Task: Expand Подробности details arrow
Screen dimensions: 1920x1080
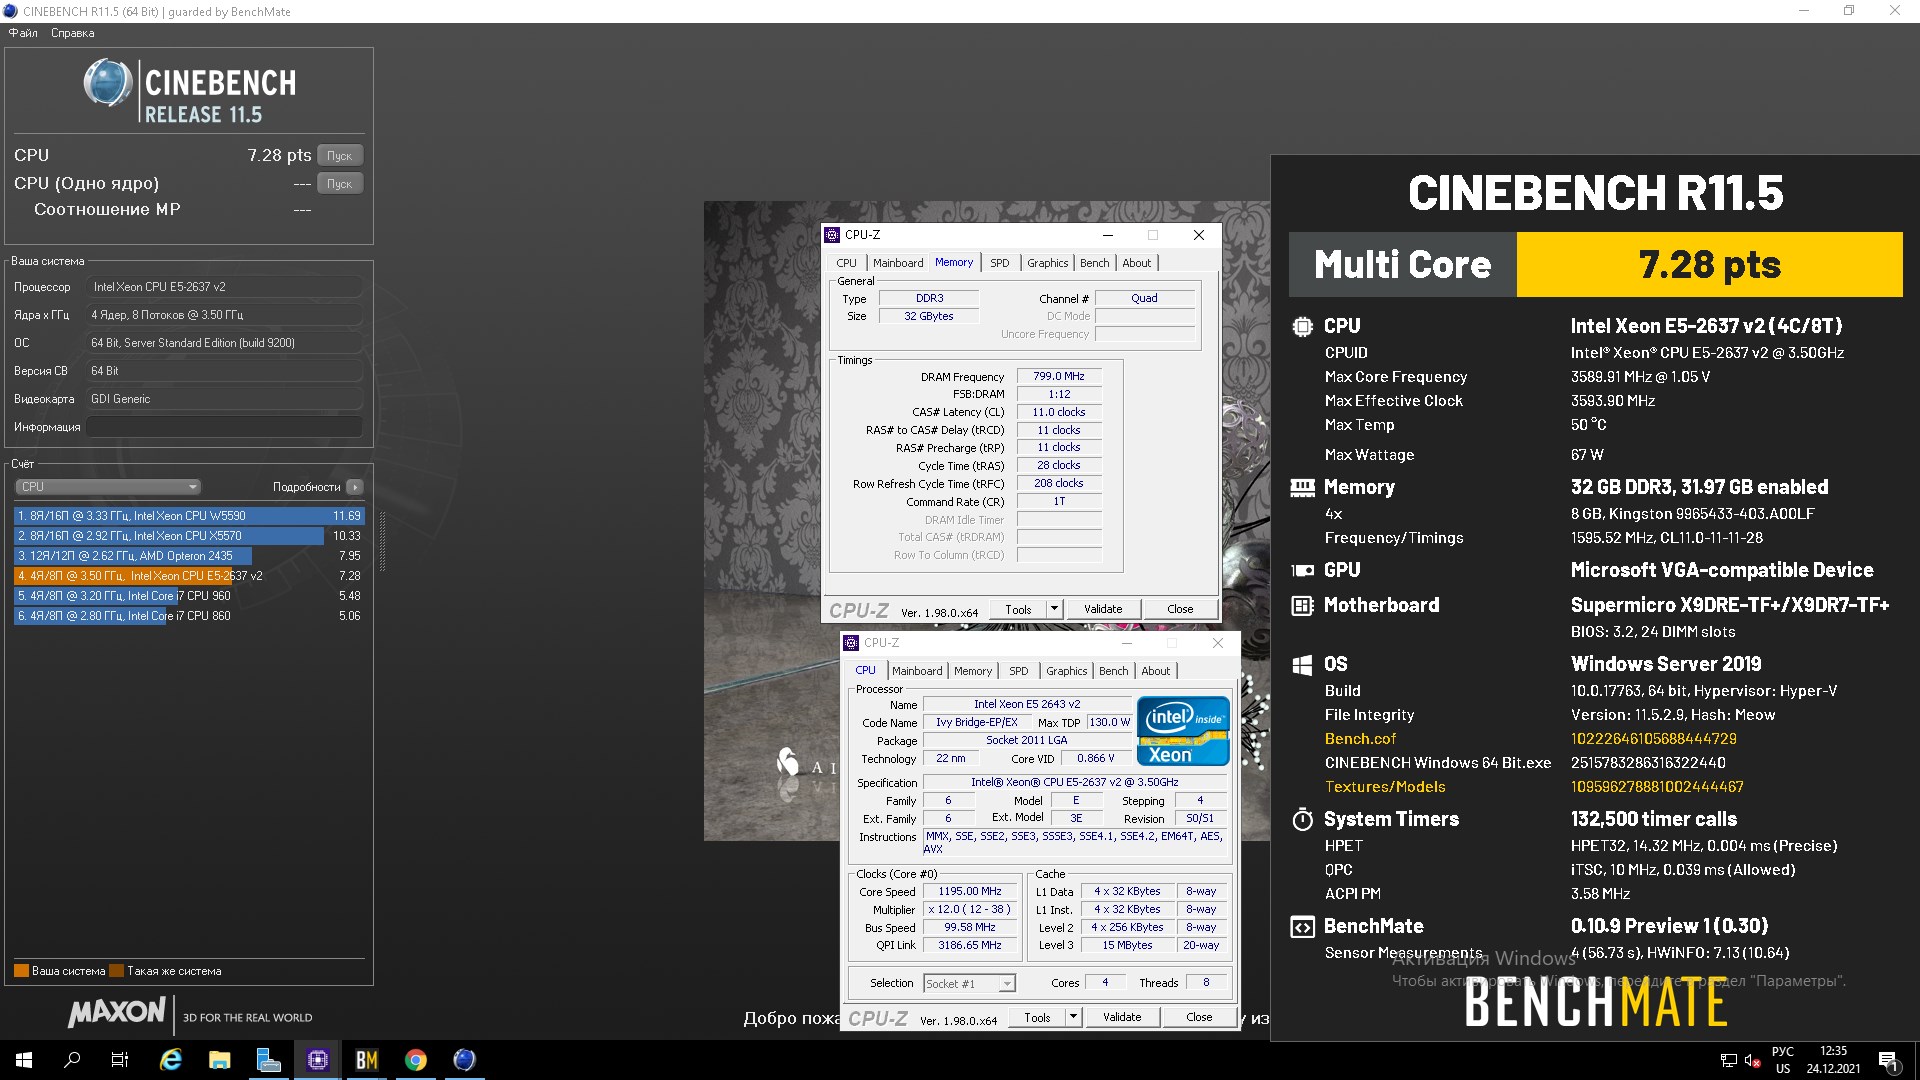Action: click(355, 487)
